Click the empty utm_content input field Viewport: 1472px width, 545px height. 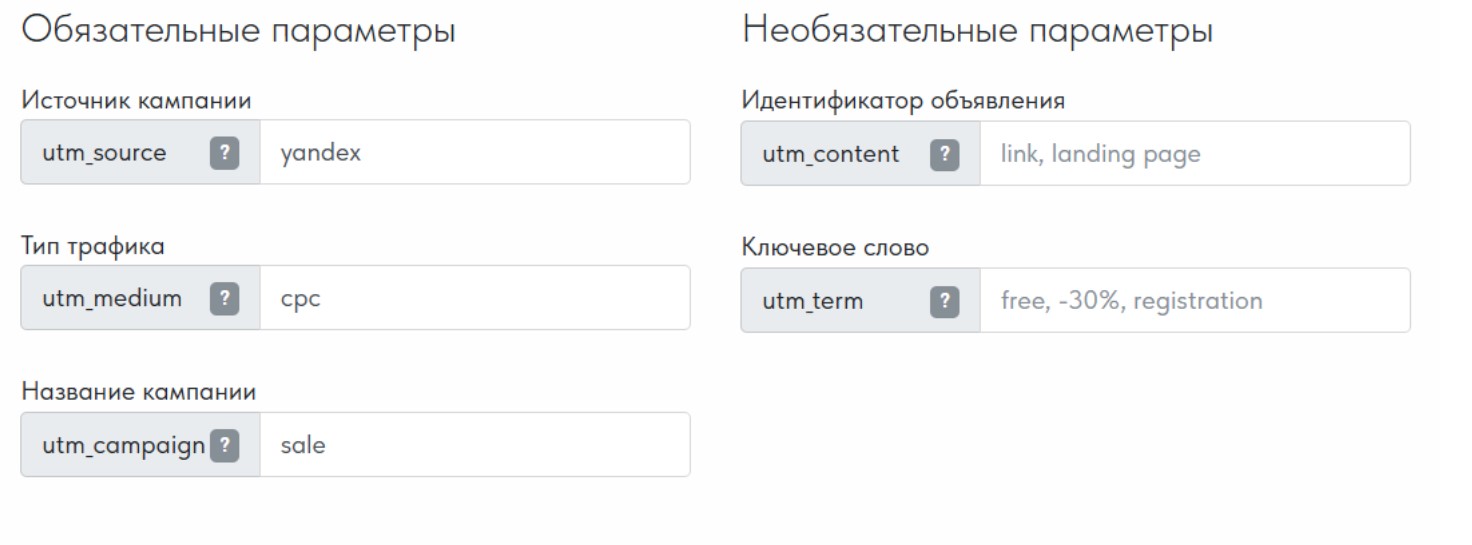point(1194,154)
